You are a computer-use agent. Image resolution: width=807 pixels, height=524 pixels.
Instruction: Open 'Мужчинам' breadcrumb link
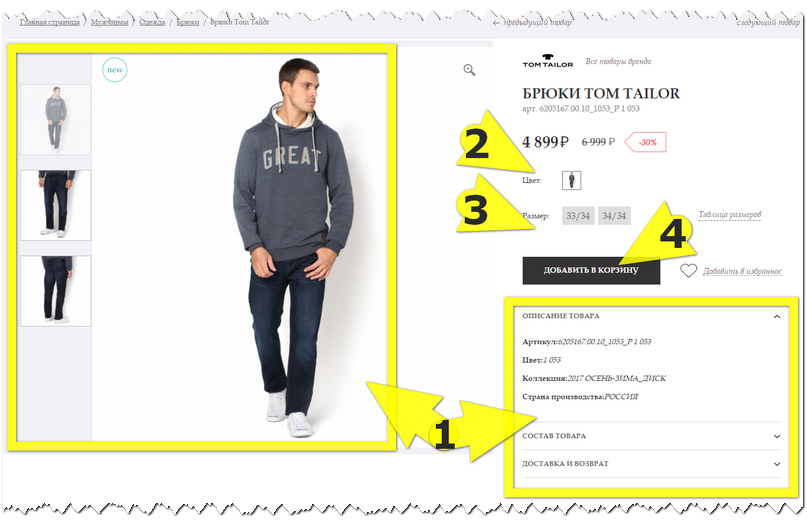point(110,22)
